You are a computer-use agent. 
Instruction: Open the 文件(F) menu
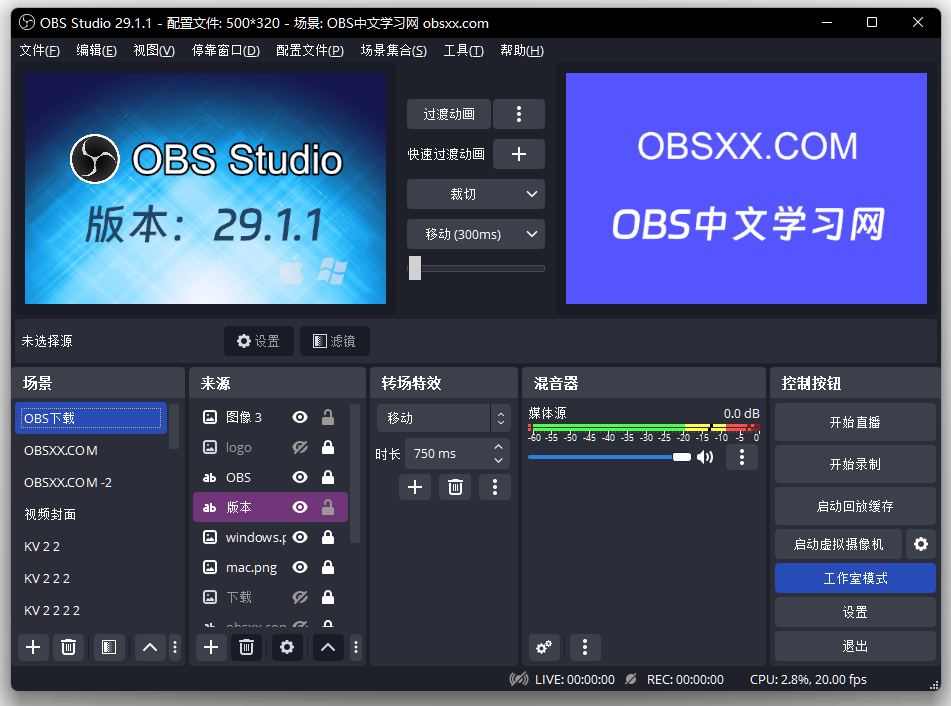pyautogui.click(x=39, y=50)
